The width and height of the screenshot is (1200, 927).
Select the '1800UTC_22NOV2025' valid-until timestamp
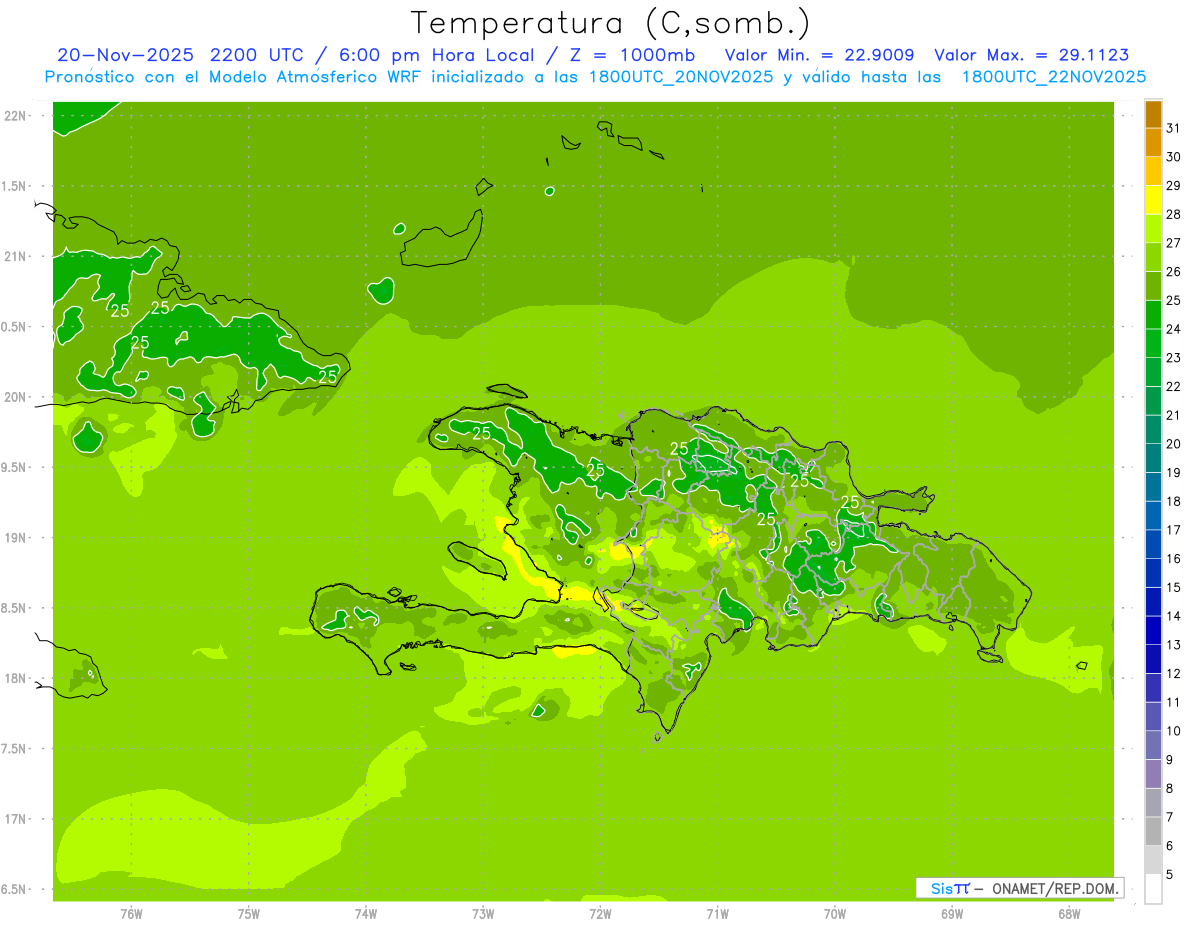(x=1053, y=77)
